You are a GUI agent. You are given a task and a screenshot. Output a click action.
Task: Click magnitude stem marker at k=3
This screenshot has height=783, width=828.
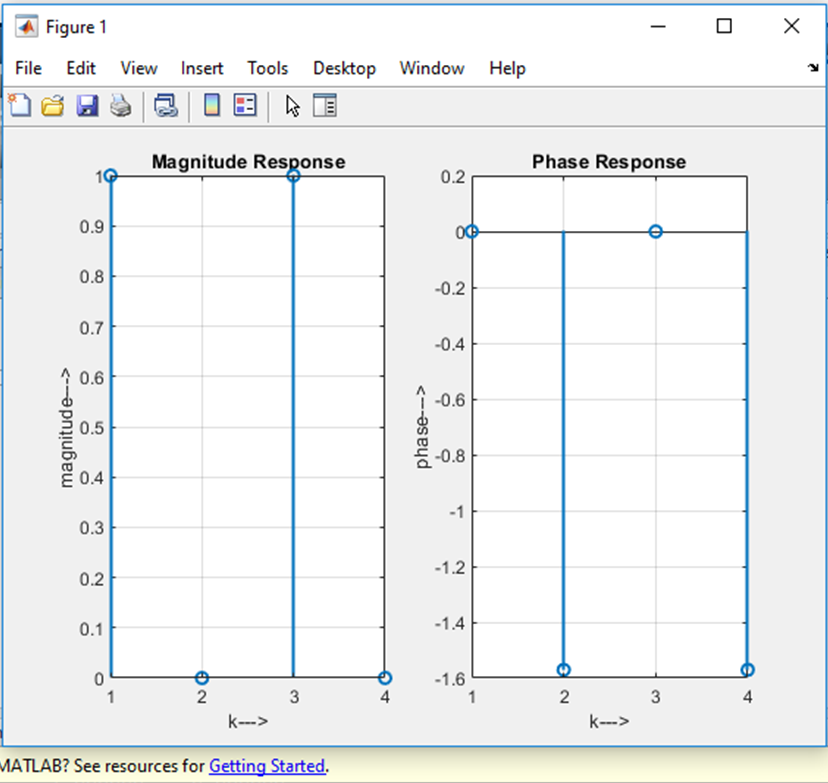(x=294, y=176)
